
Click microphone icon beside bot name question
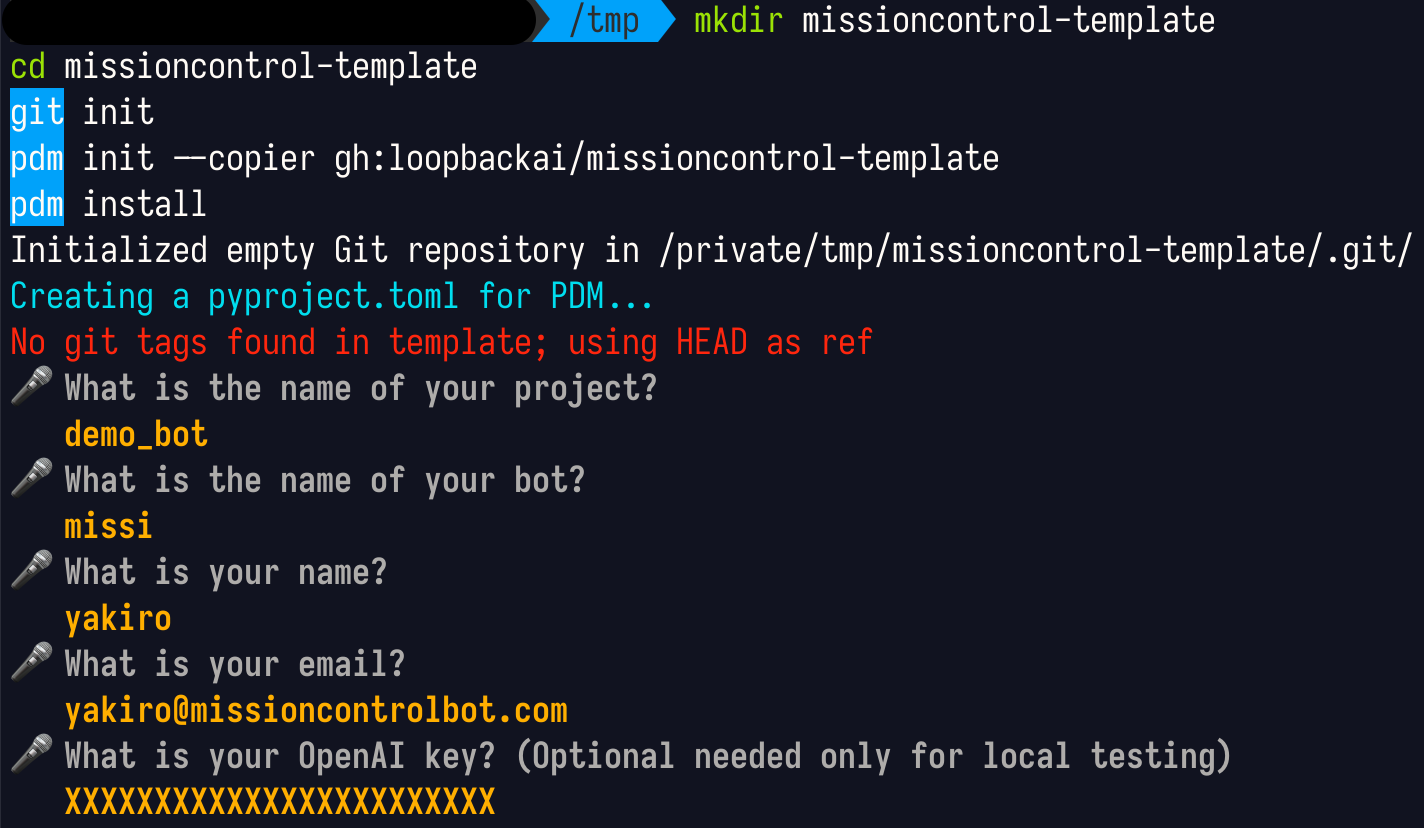31,481
